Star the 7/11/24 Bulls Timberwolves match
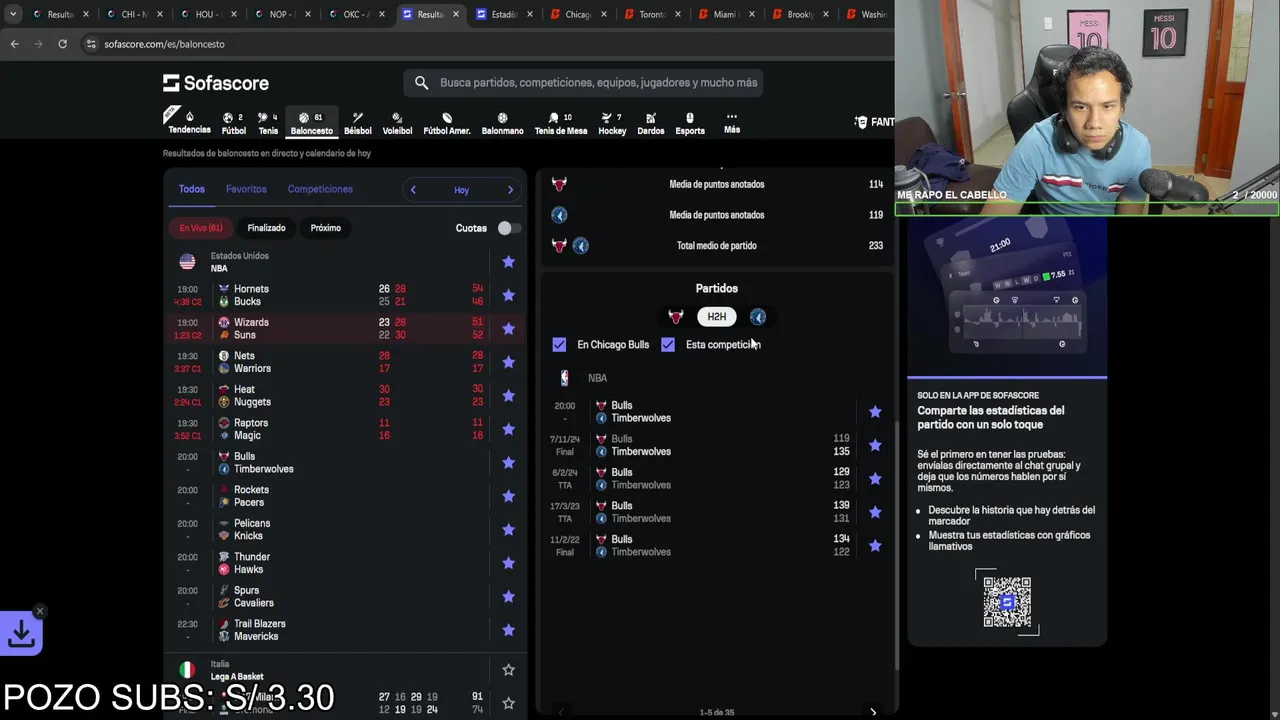The width and height of the screenshot is (1280, 720). pyautogui.click(x=875, y=445)
